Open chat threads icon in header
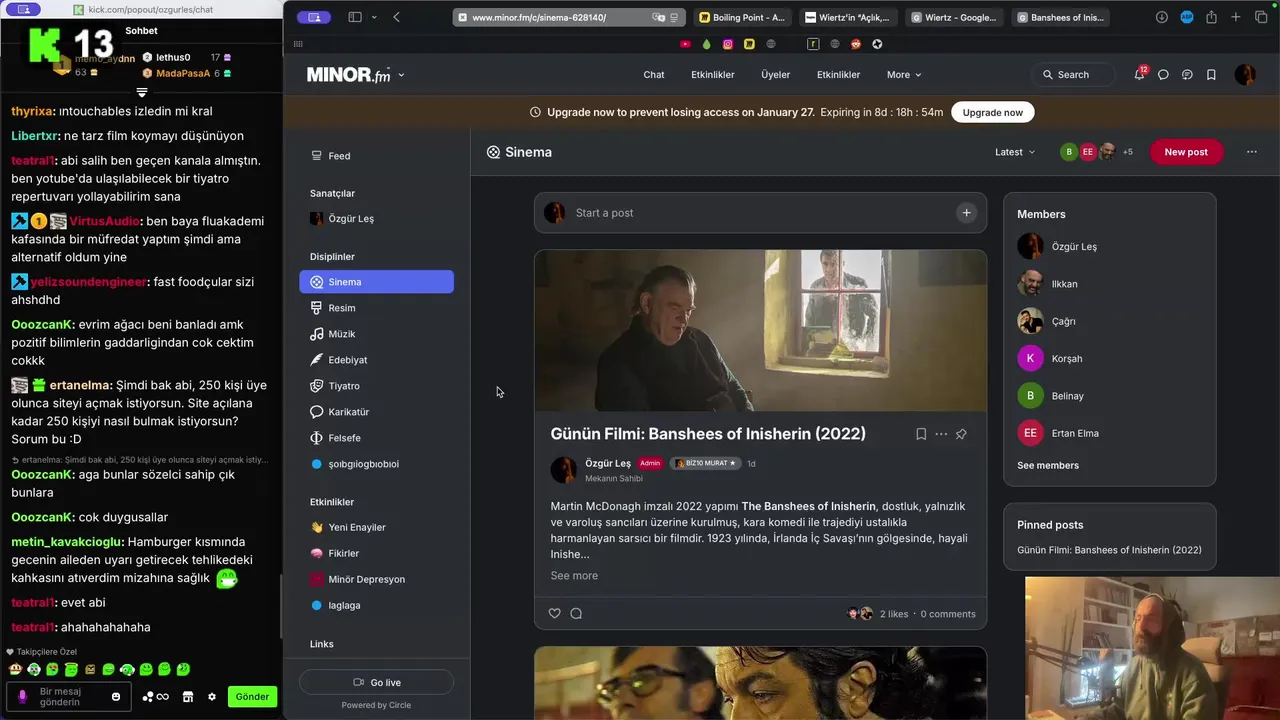Image resolution: width=1280 pixels, height=720 pixels. (1187, 75)
